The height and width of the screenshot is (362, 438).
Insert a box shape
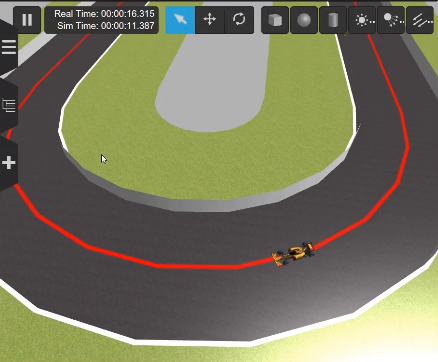point(275,20)
